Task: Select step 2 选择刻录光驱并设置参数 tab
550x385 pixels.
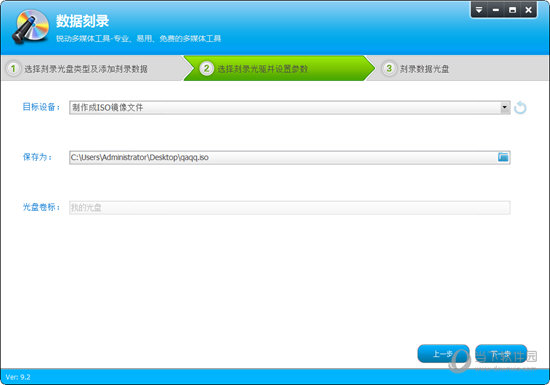Action: pyautogui.click(x=279, y=68)
